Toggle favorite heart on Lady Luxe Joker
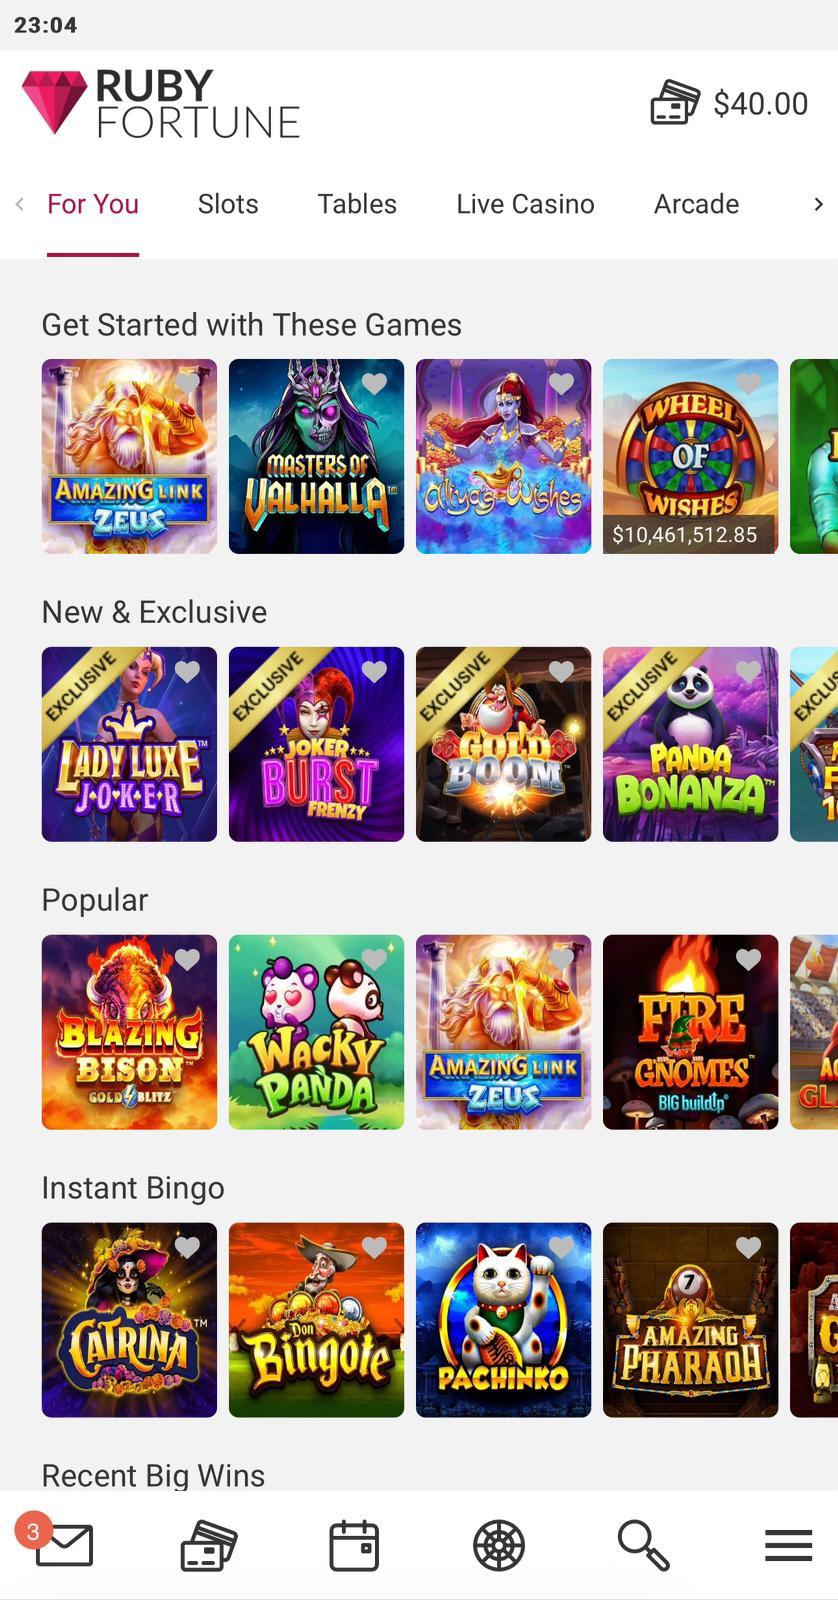Screen dimensions: 838x1600 point(187,672)
